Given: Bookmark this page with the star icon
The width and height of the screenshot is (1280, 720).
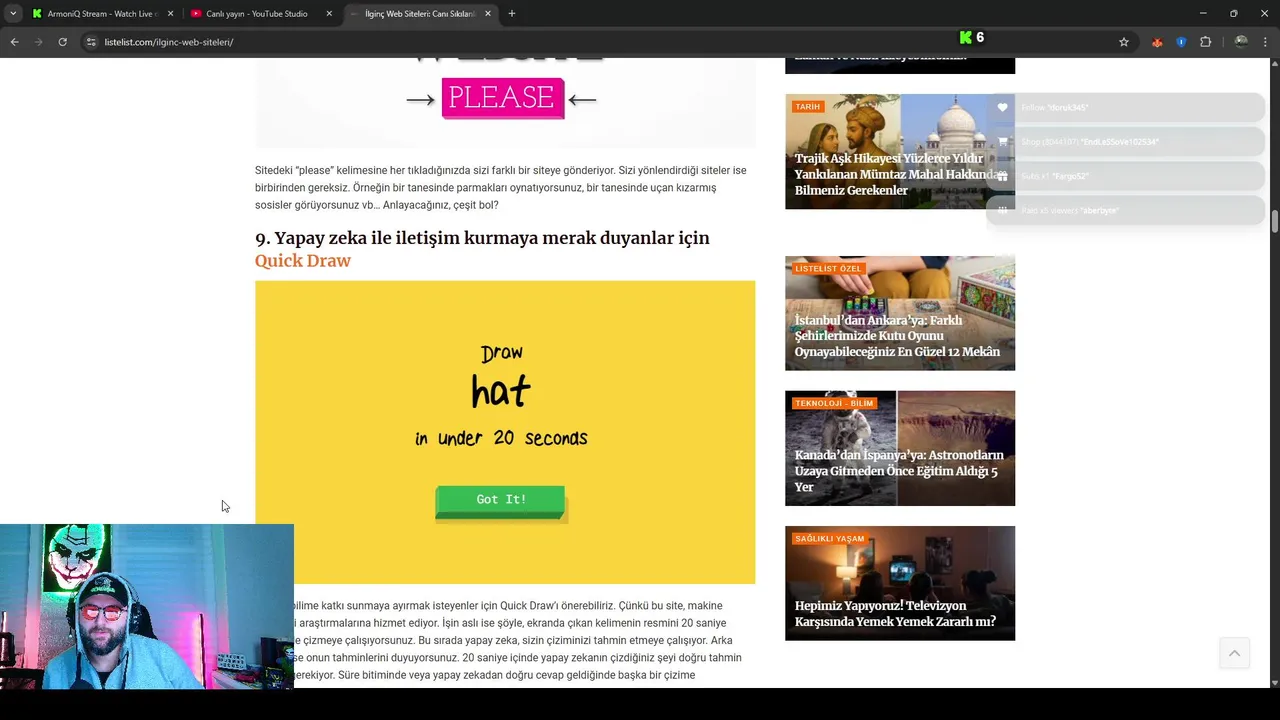Looking at the screenshot, I should click(1124, 42).
